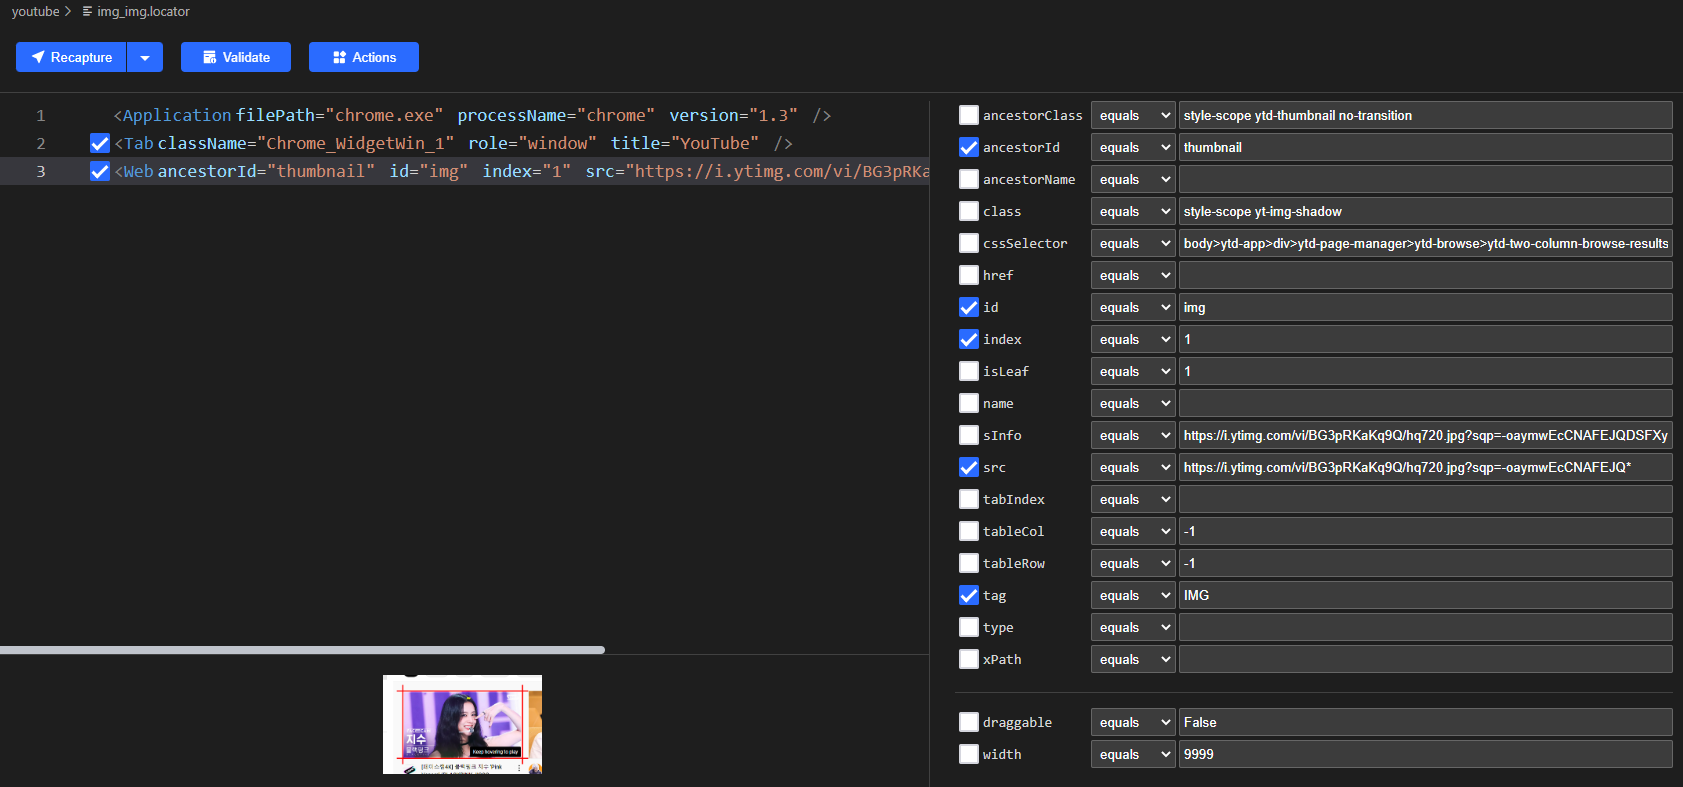
Task: Click the Actions button
Action: point(364,57)
